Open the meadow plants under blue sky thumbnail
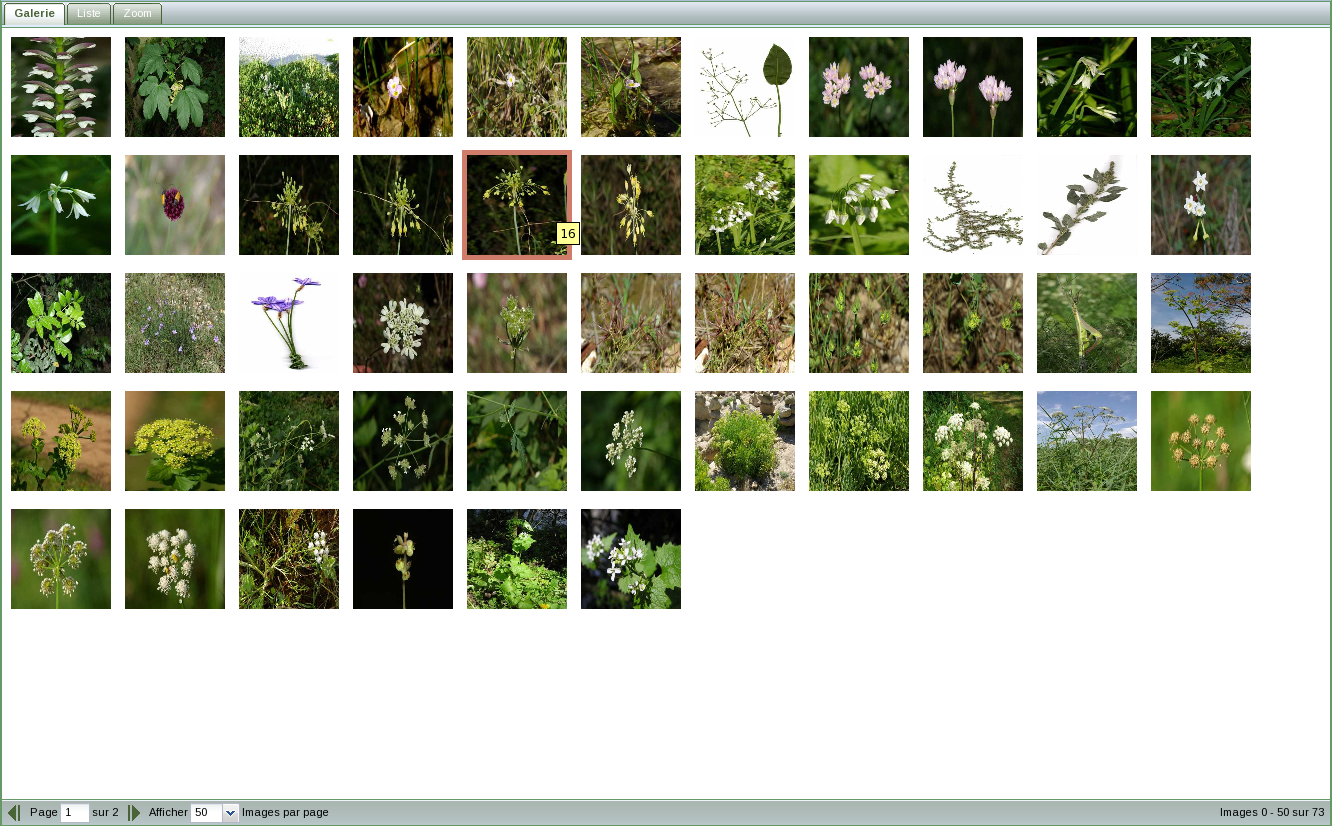This screenshot has width=1332, height=826. pyautogui.click(x=1087, y=441)
